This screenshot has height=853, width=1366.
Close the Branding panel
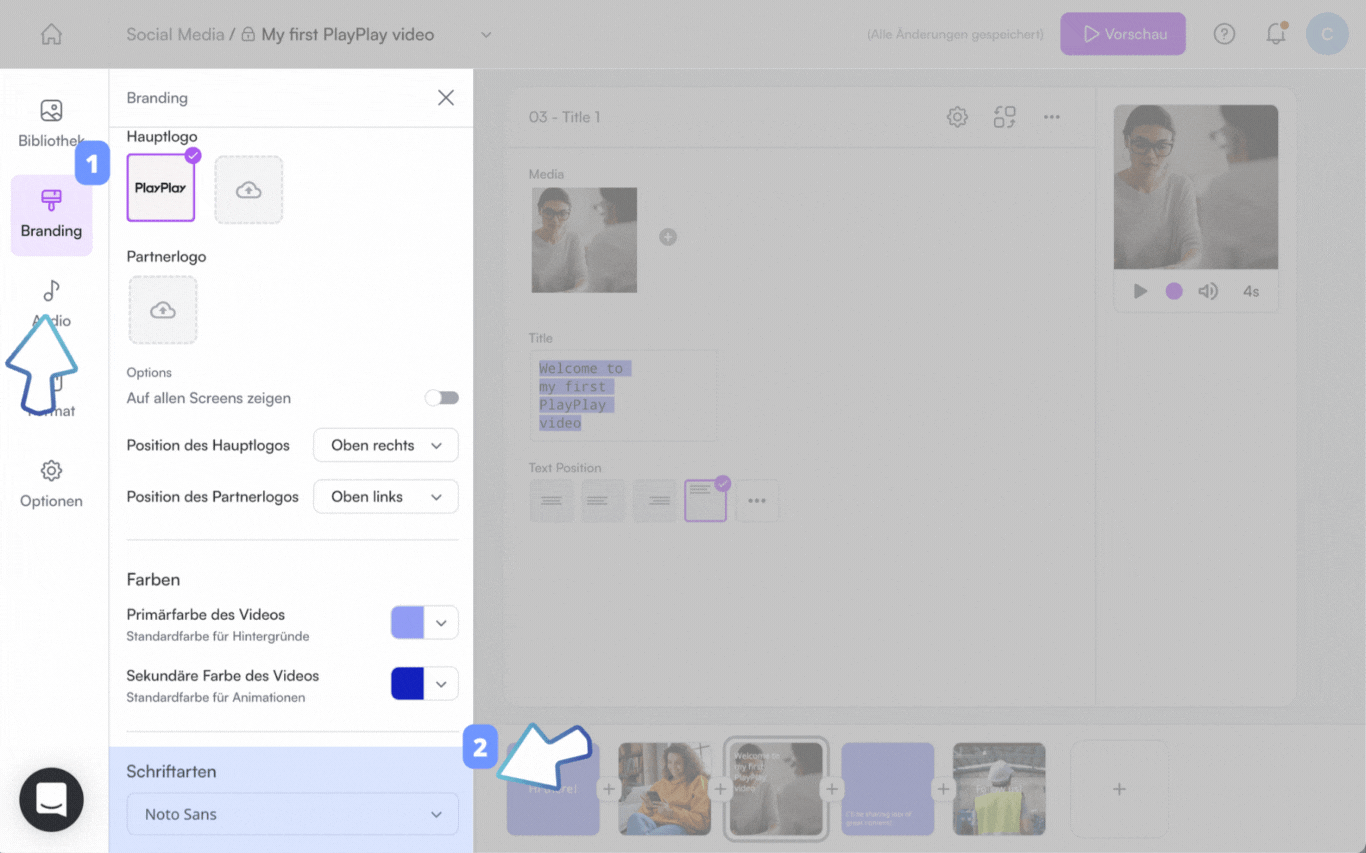click(446, 97)
